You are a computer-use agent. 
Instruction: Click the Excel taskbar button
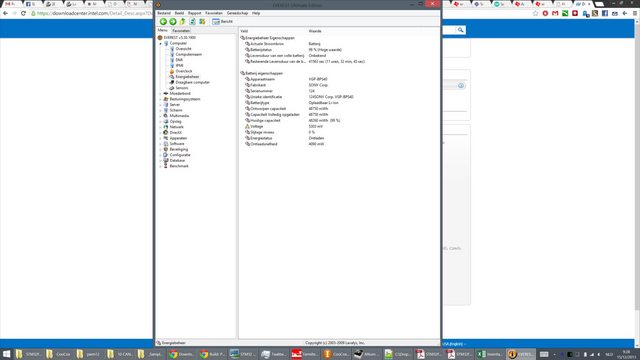[491, 354]
